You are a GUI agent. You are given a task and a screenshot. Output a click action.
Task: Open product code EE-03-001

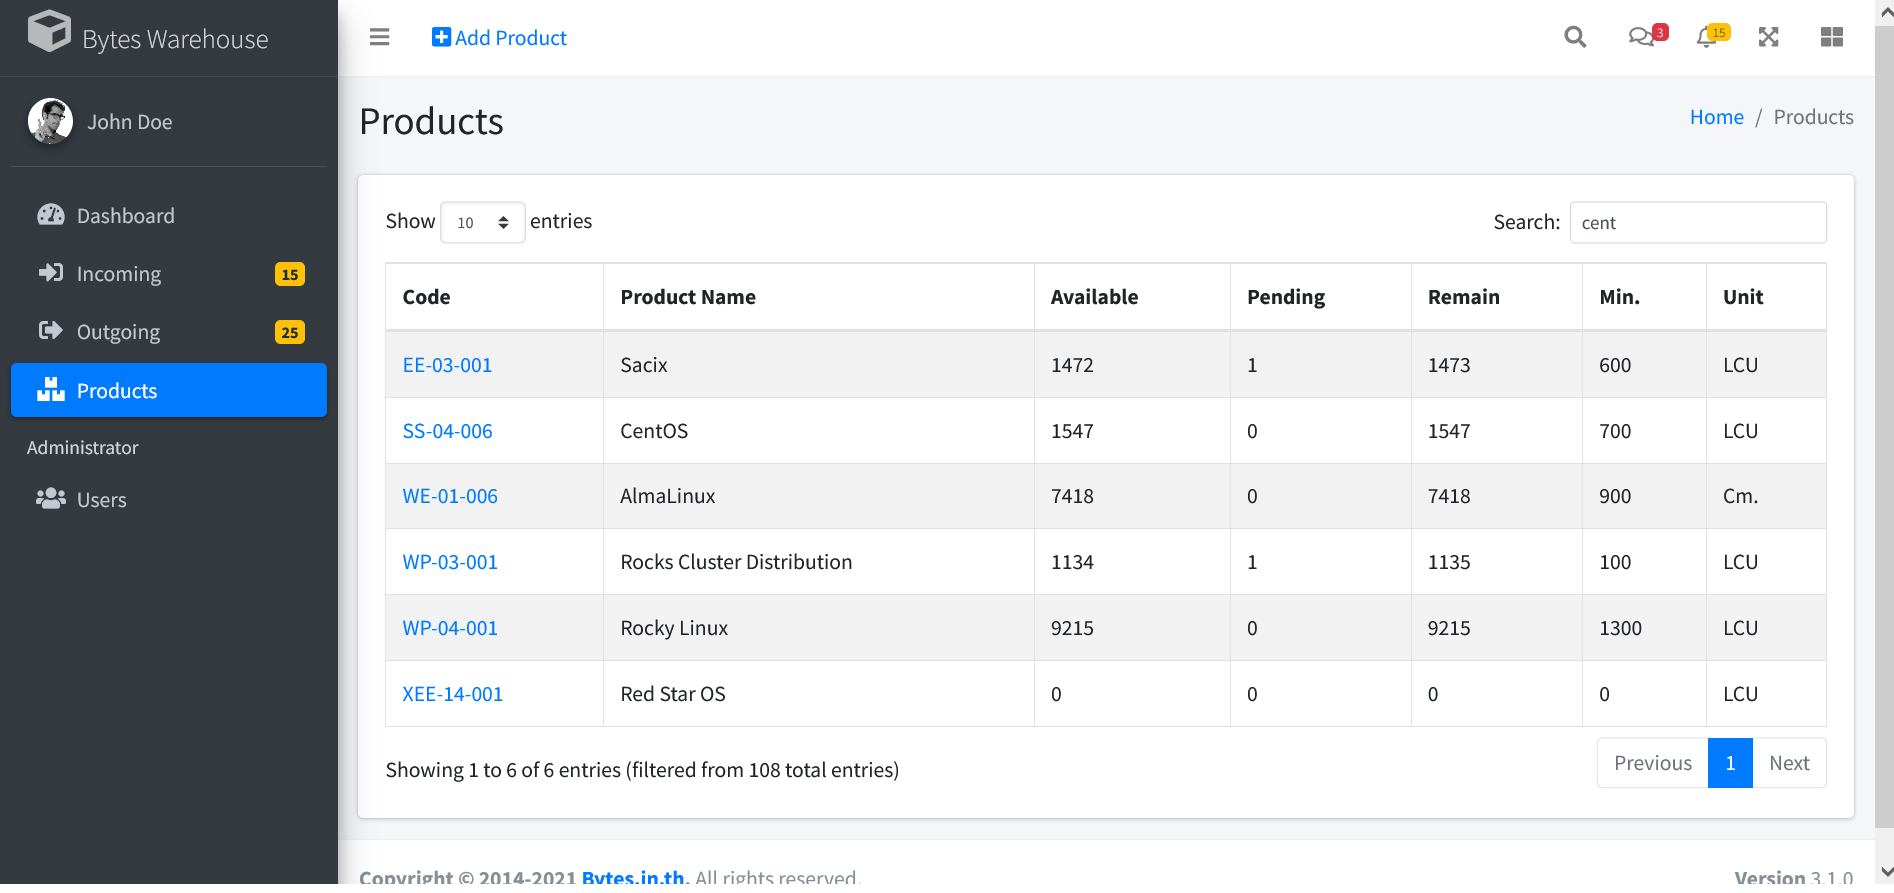point(447,365)
